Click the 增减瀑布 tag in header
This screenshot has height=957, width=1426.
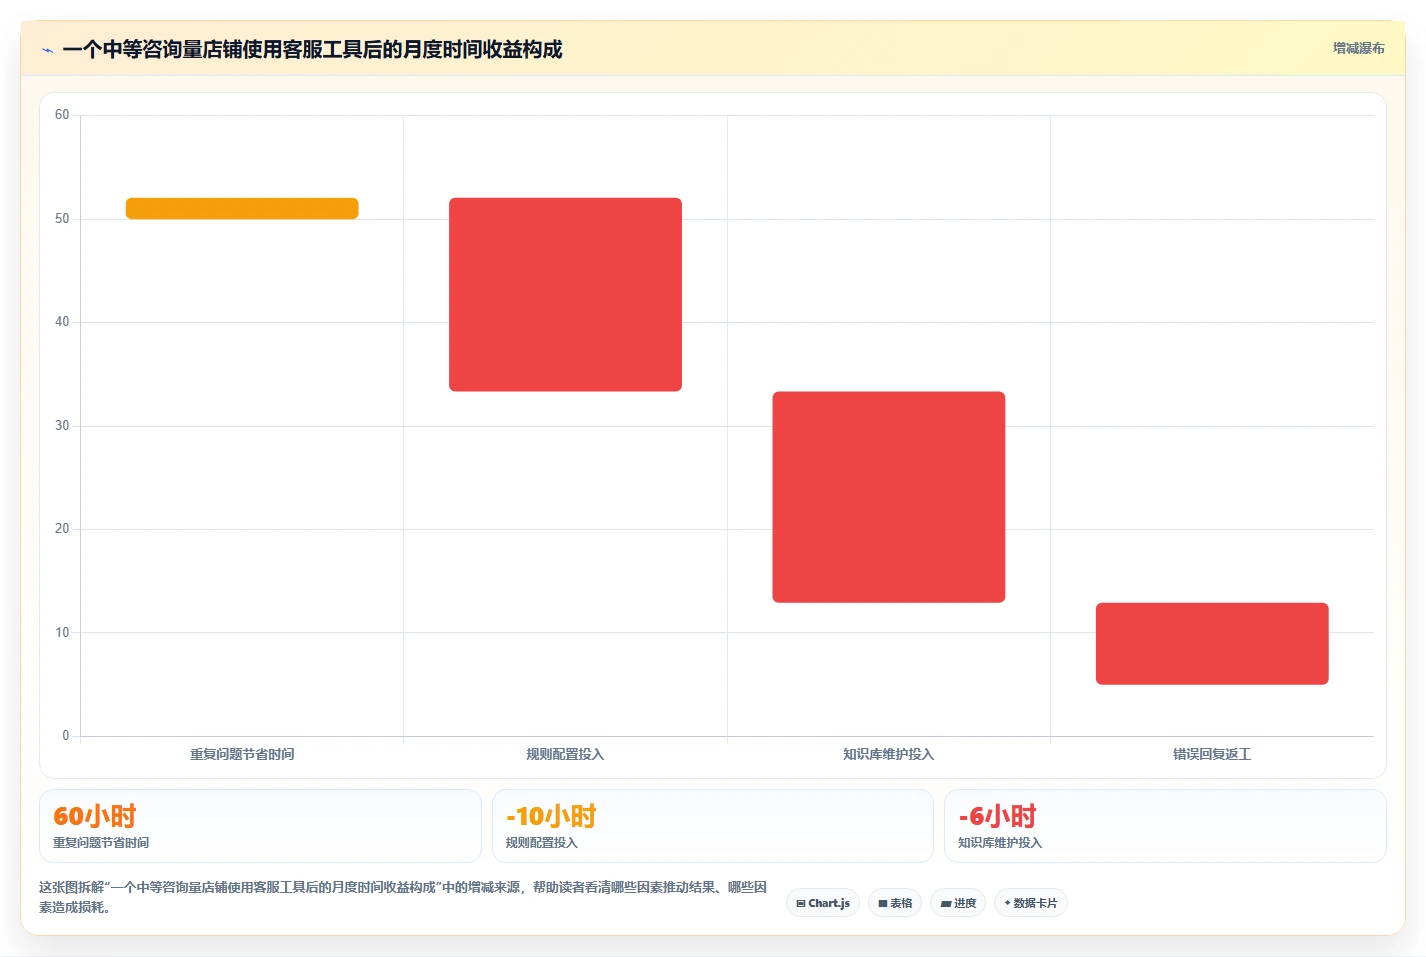click(x=1358, y=48)
